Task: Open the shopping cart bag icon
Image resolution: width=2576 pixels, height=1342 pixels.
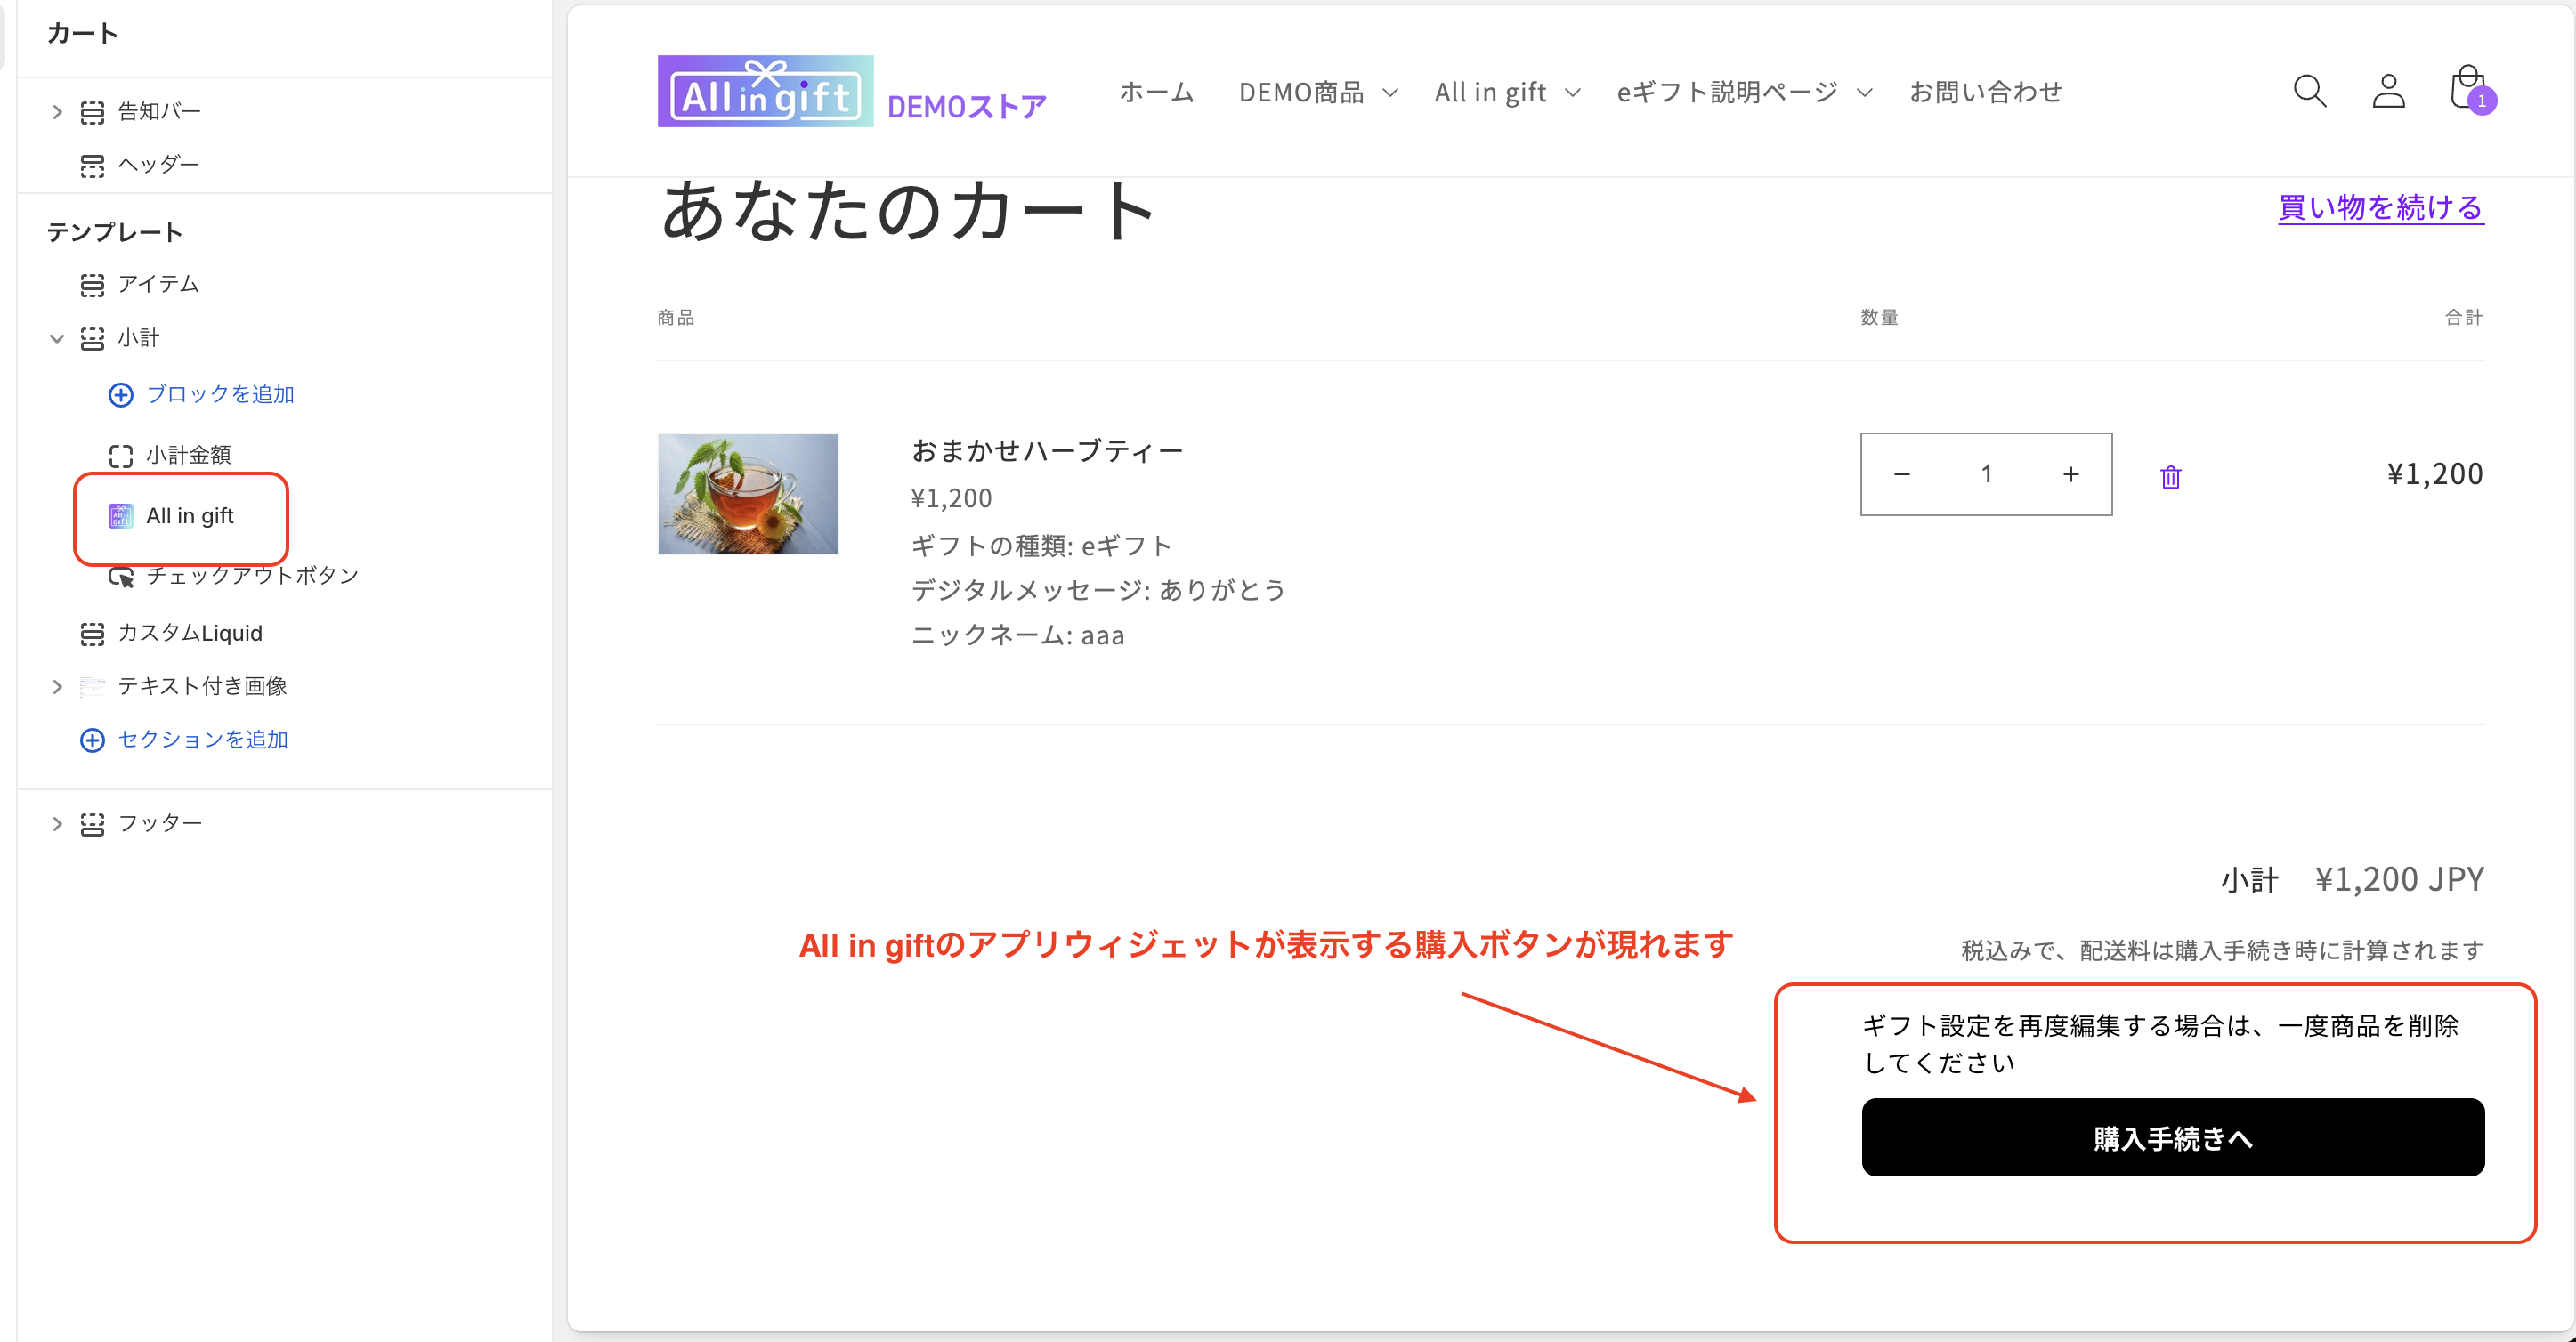Action: point(2468,89)
